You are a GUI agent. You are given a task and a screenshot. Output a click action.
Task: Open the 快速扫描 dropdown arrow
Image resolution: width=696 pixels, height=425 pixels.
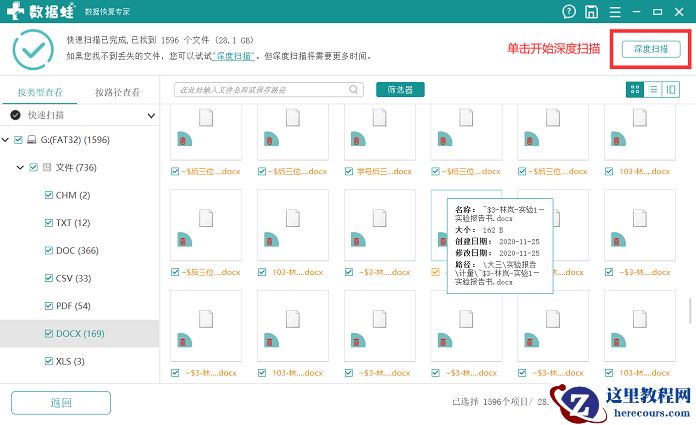pyautogui.click(x=151, y=116)
